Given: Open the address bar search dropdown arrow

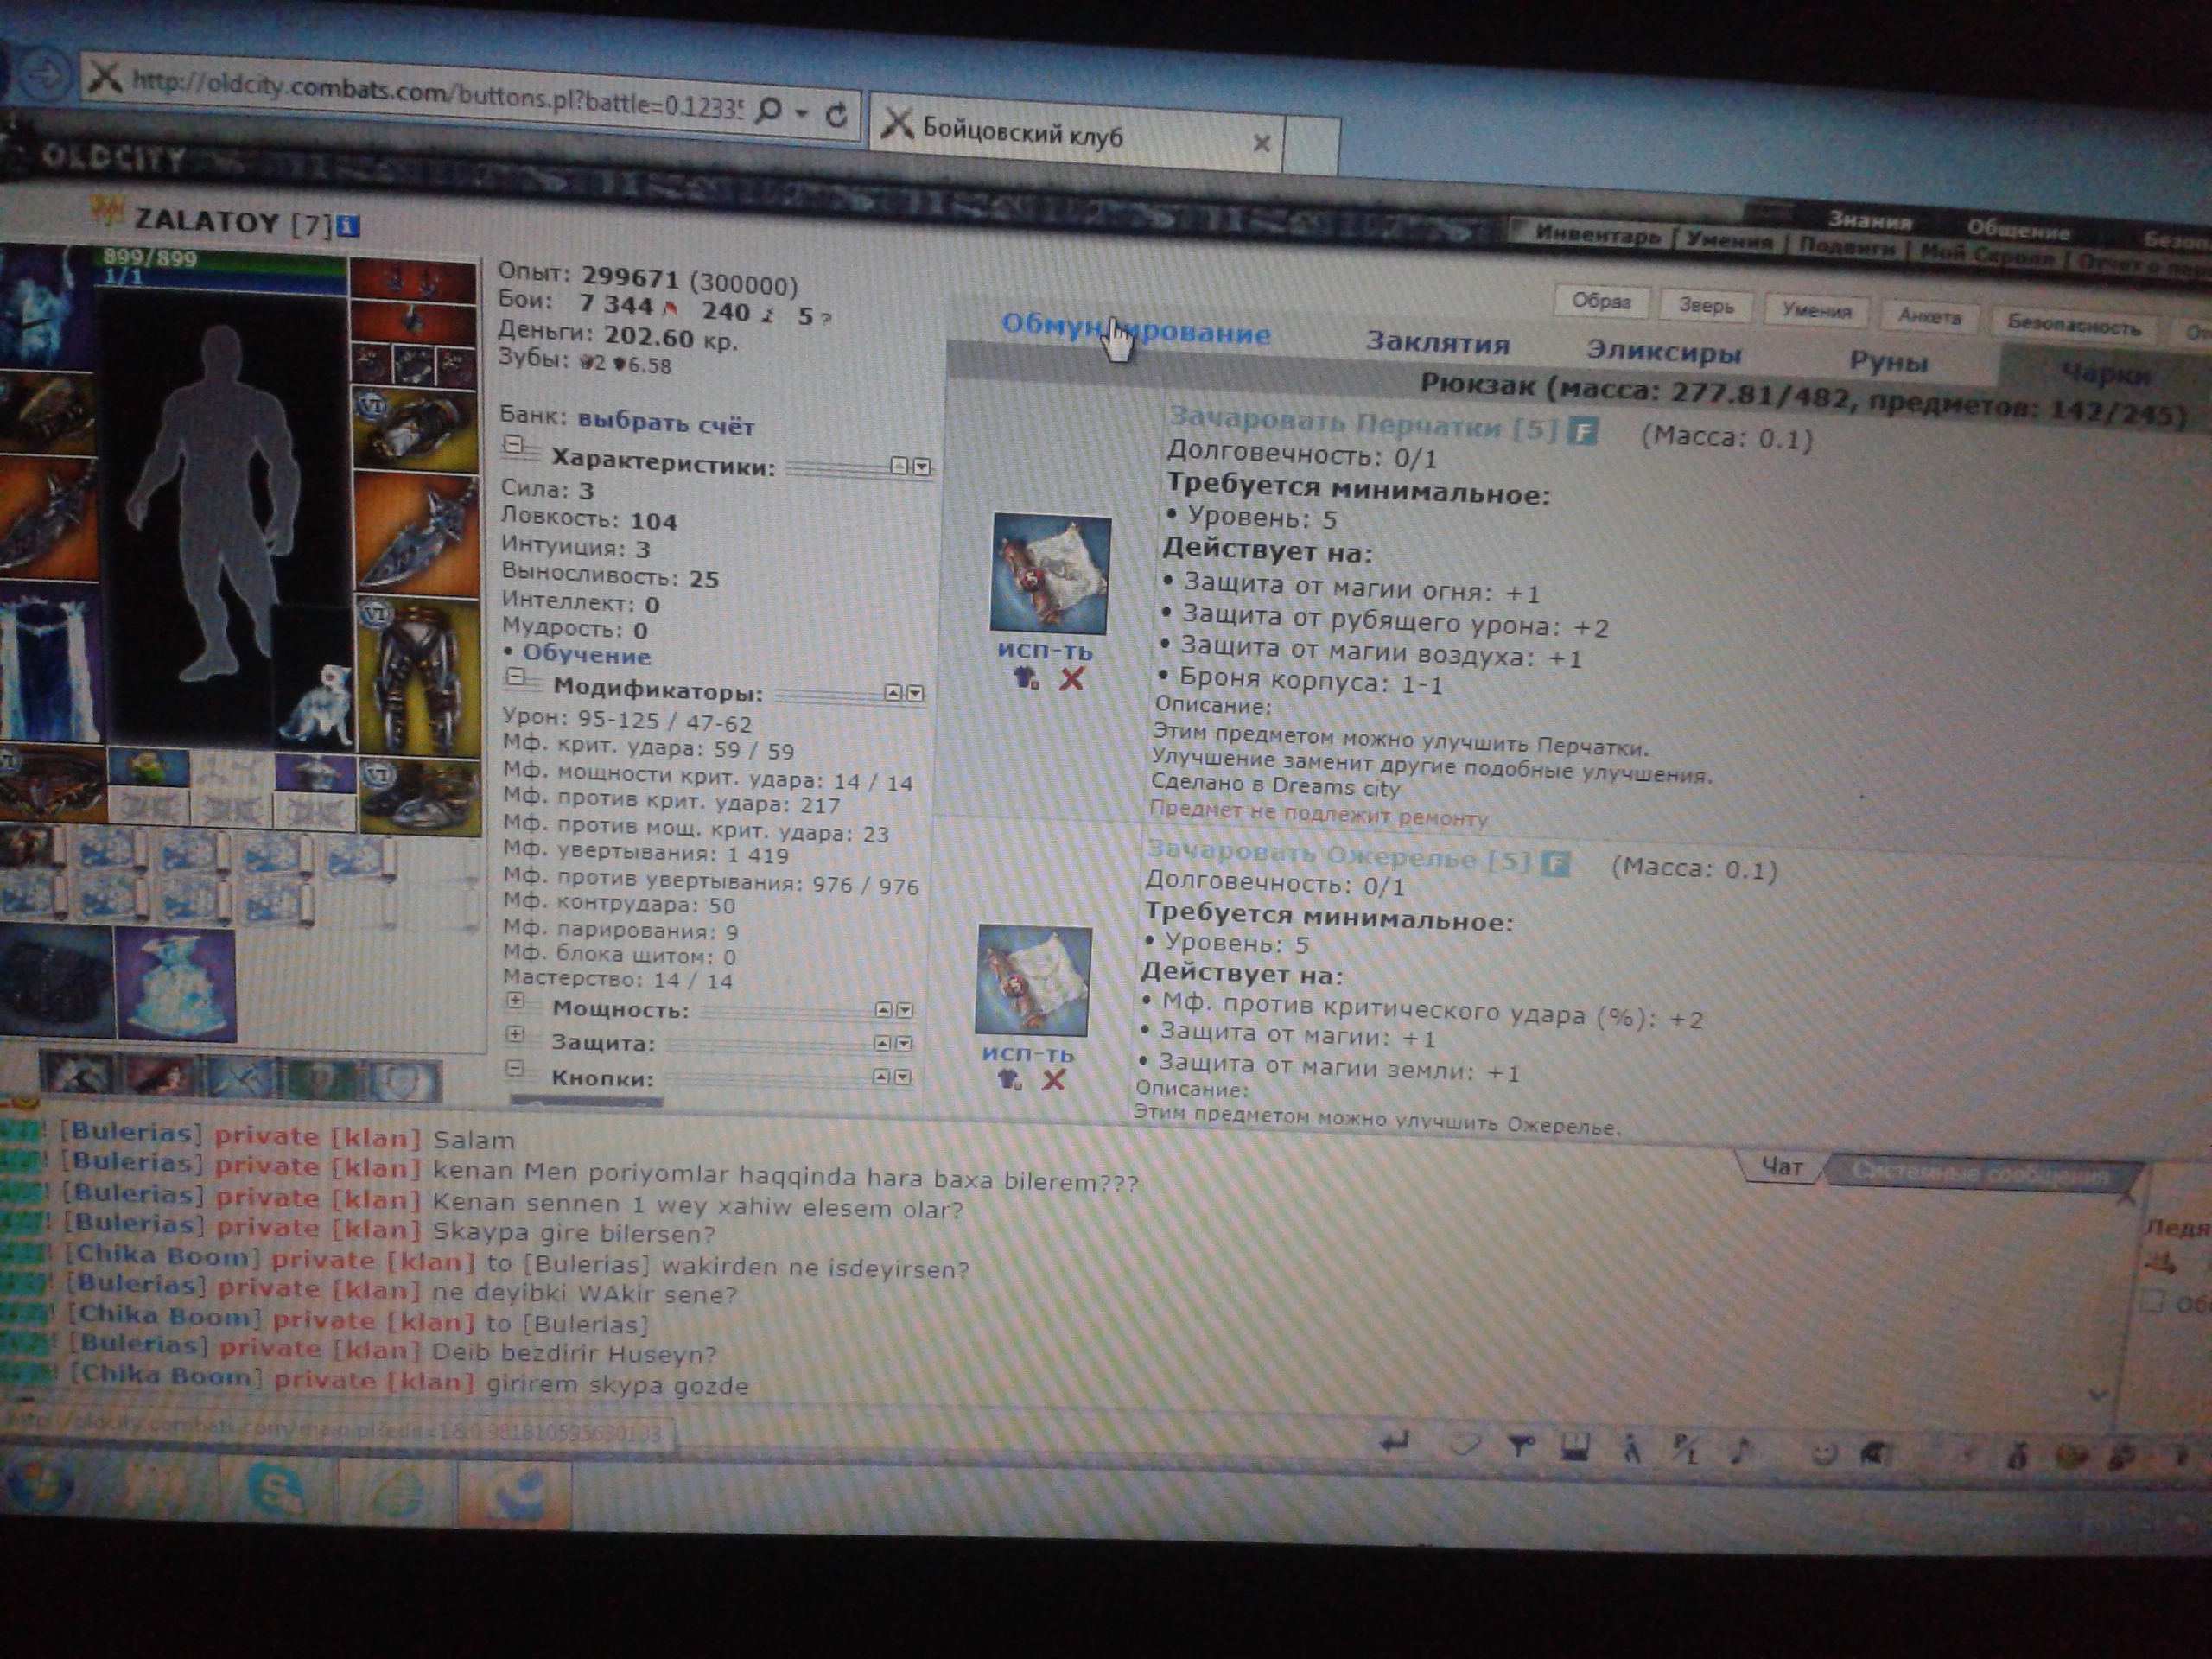Looking at the screenshot, I should 801,112.
